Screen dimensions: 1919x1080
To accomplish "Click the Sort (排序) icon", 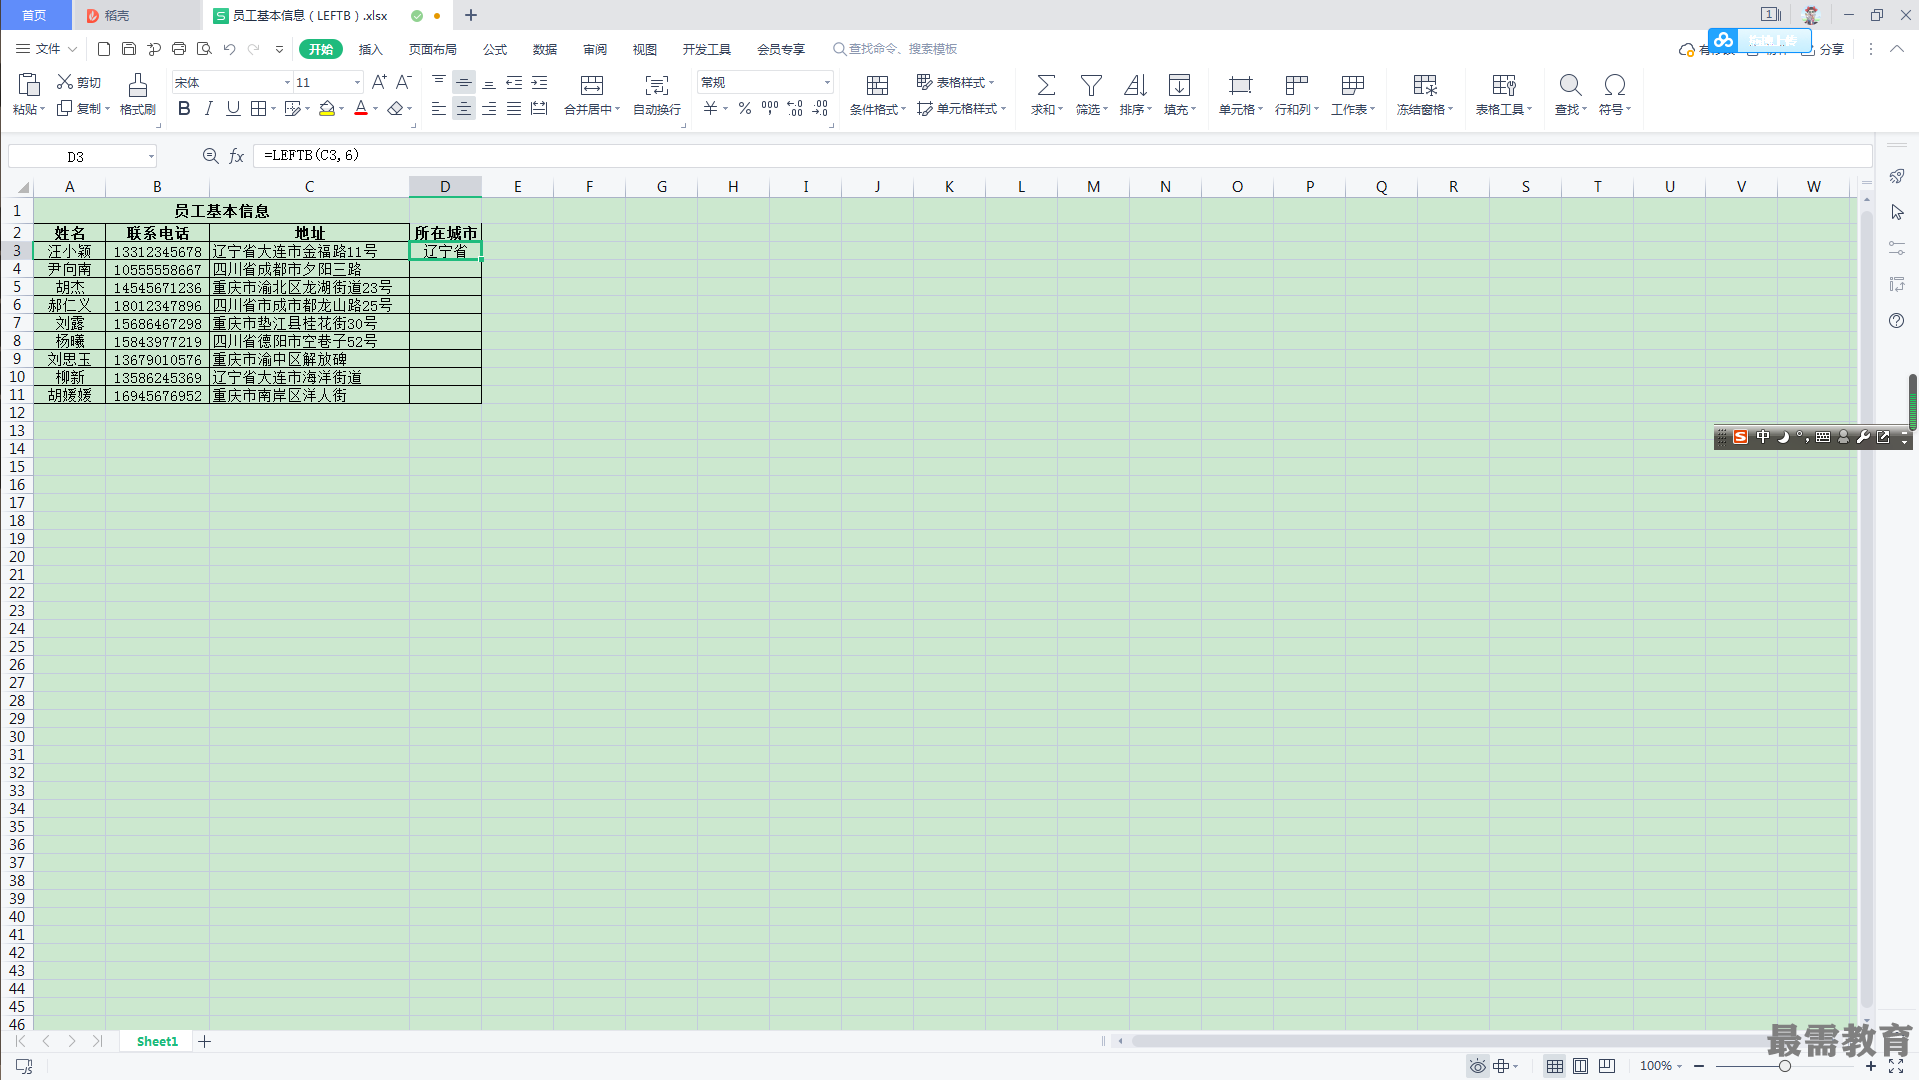I will pyautogui.click(x=1135, y=85).
